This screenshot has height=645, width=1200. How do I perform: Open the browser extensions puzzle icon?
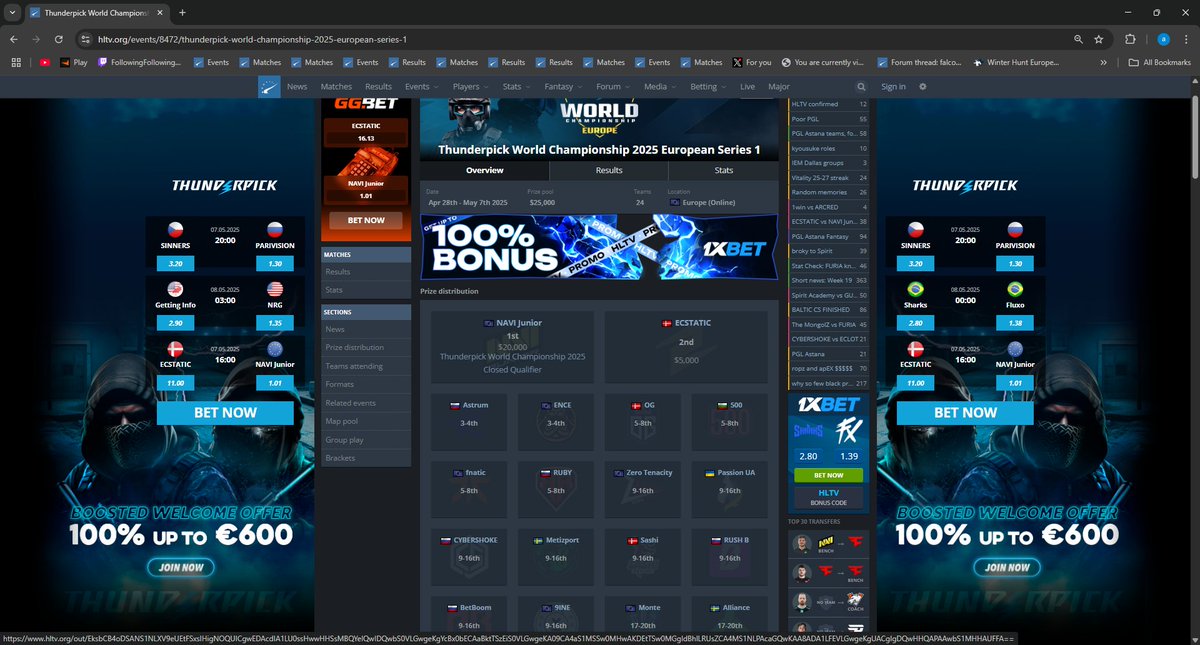click(x=1130, y=38)
